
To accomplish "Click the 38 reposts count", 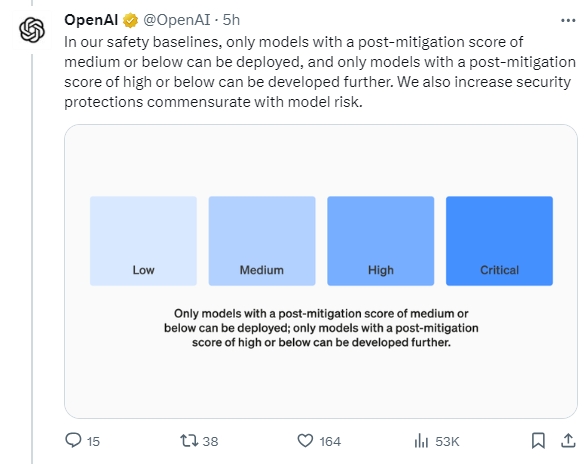I will click(210, 441).
